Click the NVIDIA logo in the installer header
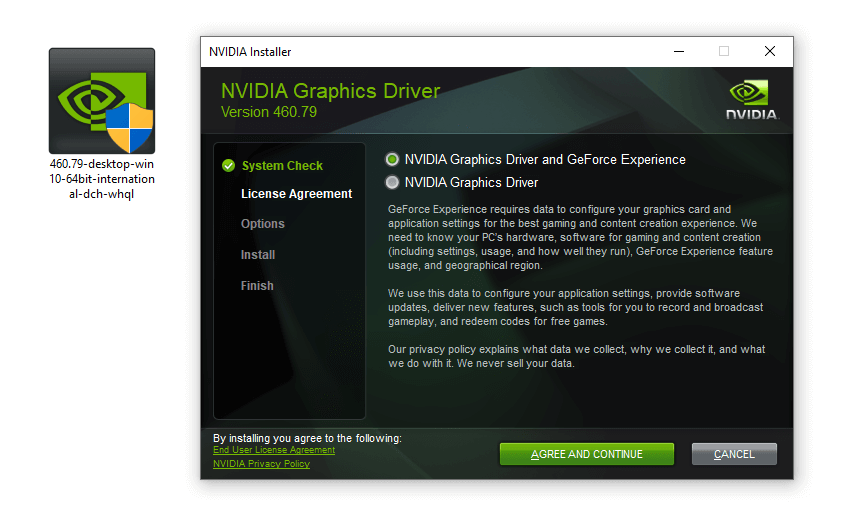 pos(752,100)
